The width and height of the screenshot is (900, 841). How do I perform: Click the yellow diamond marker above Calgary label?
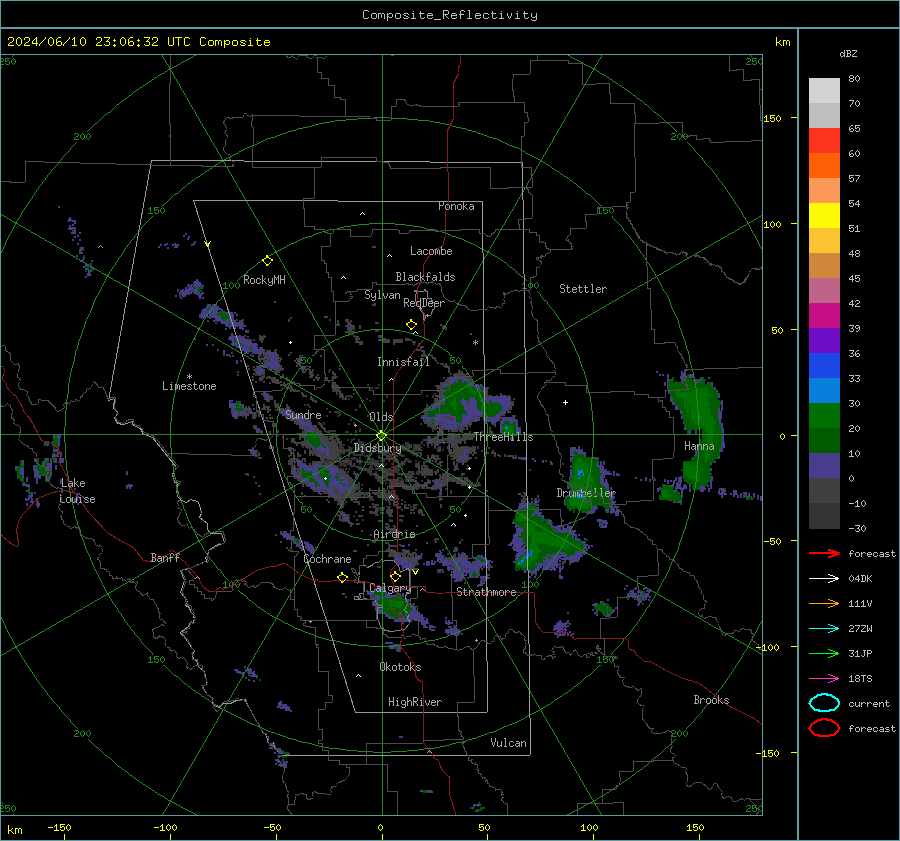pos(395,576)
